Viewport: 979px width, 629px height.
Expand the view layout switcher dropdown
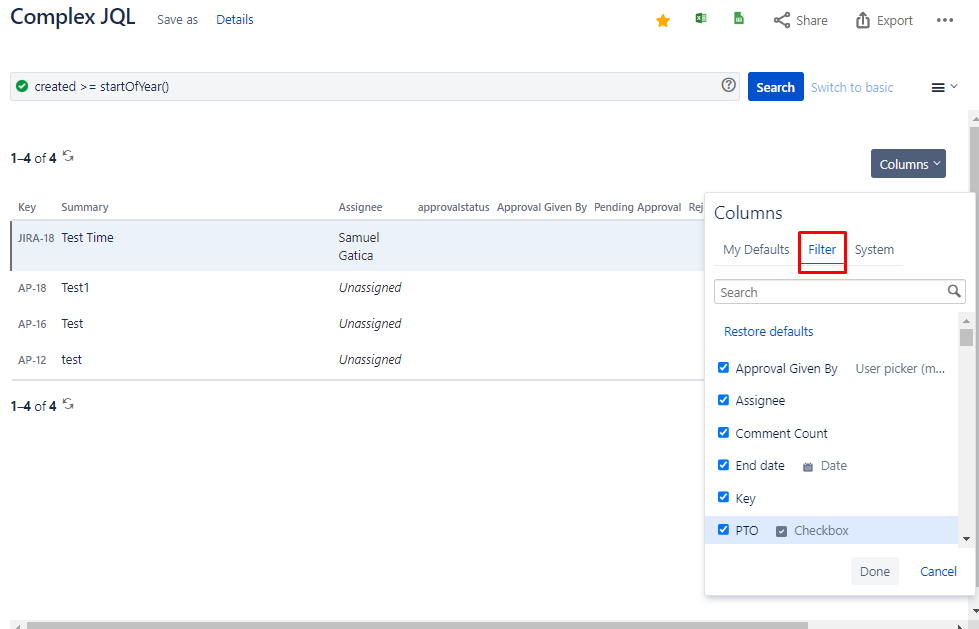(x=944, y=87)
